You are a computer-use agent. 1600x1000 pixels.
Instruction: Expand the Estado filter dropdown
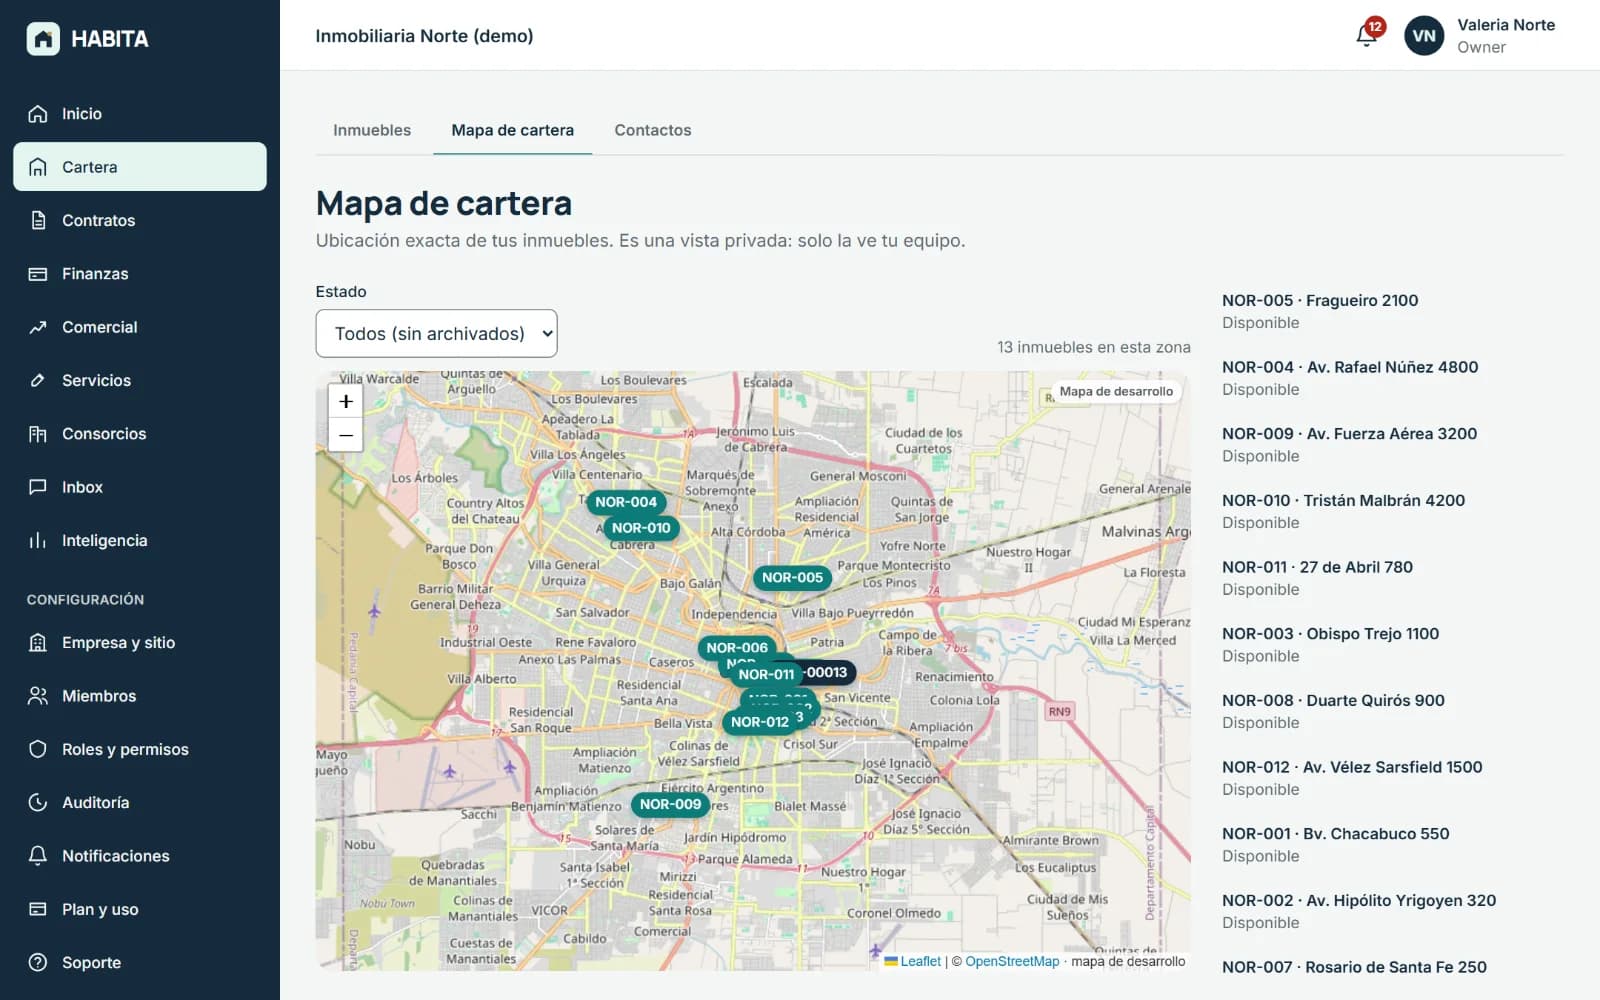pos(436,334)
